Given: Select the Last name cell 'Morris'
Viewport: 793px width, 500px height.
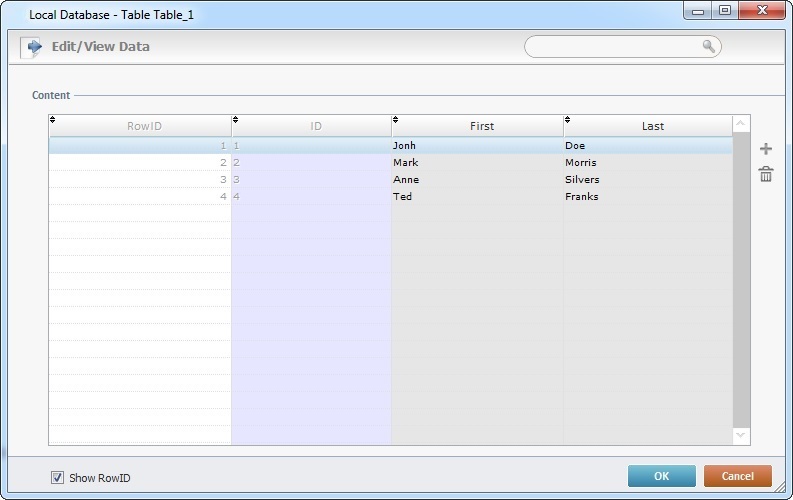Looking at the screenshot, I should tap(647, 163).
